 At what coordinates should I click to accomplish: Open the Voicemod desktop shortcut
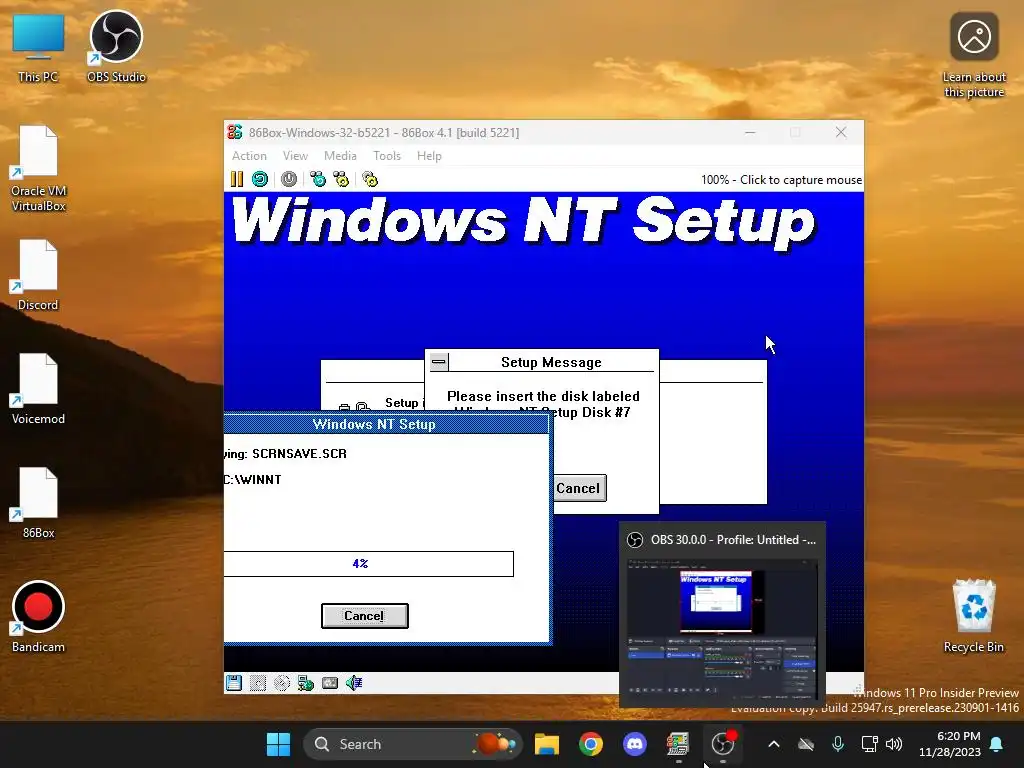(x=39, y=389)
